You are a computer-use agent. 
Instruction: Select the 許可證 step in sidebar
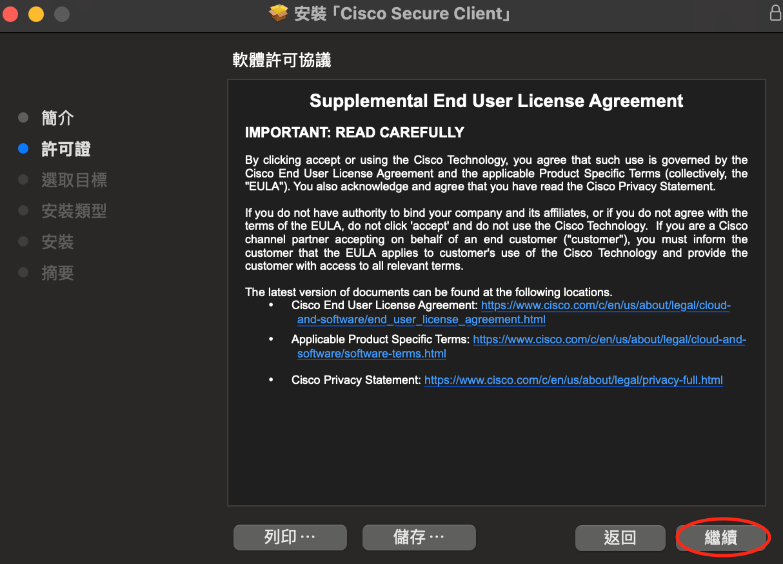(x=66, y=149)
